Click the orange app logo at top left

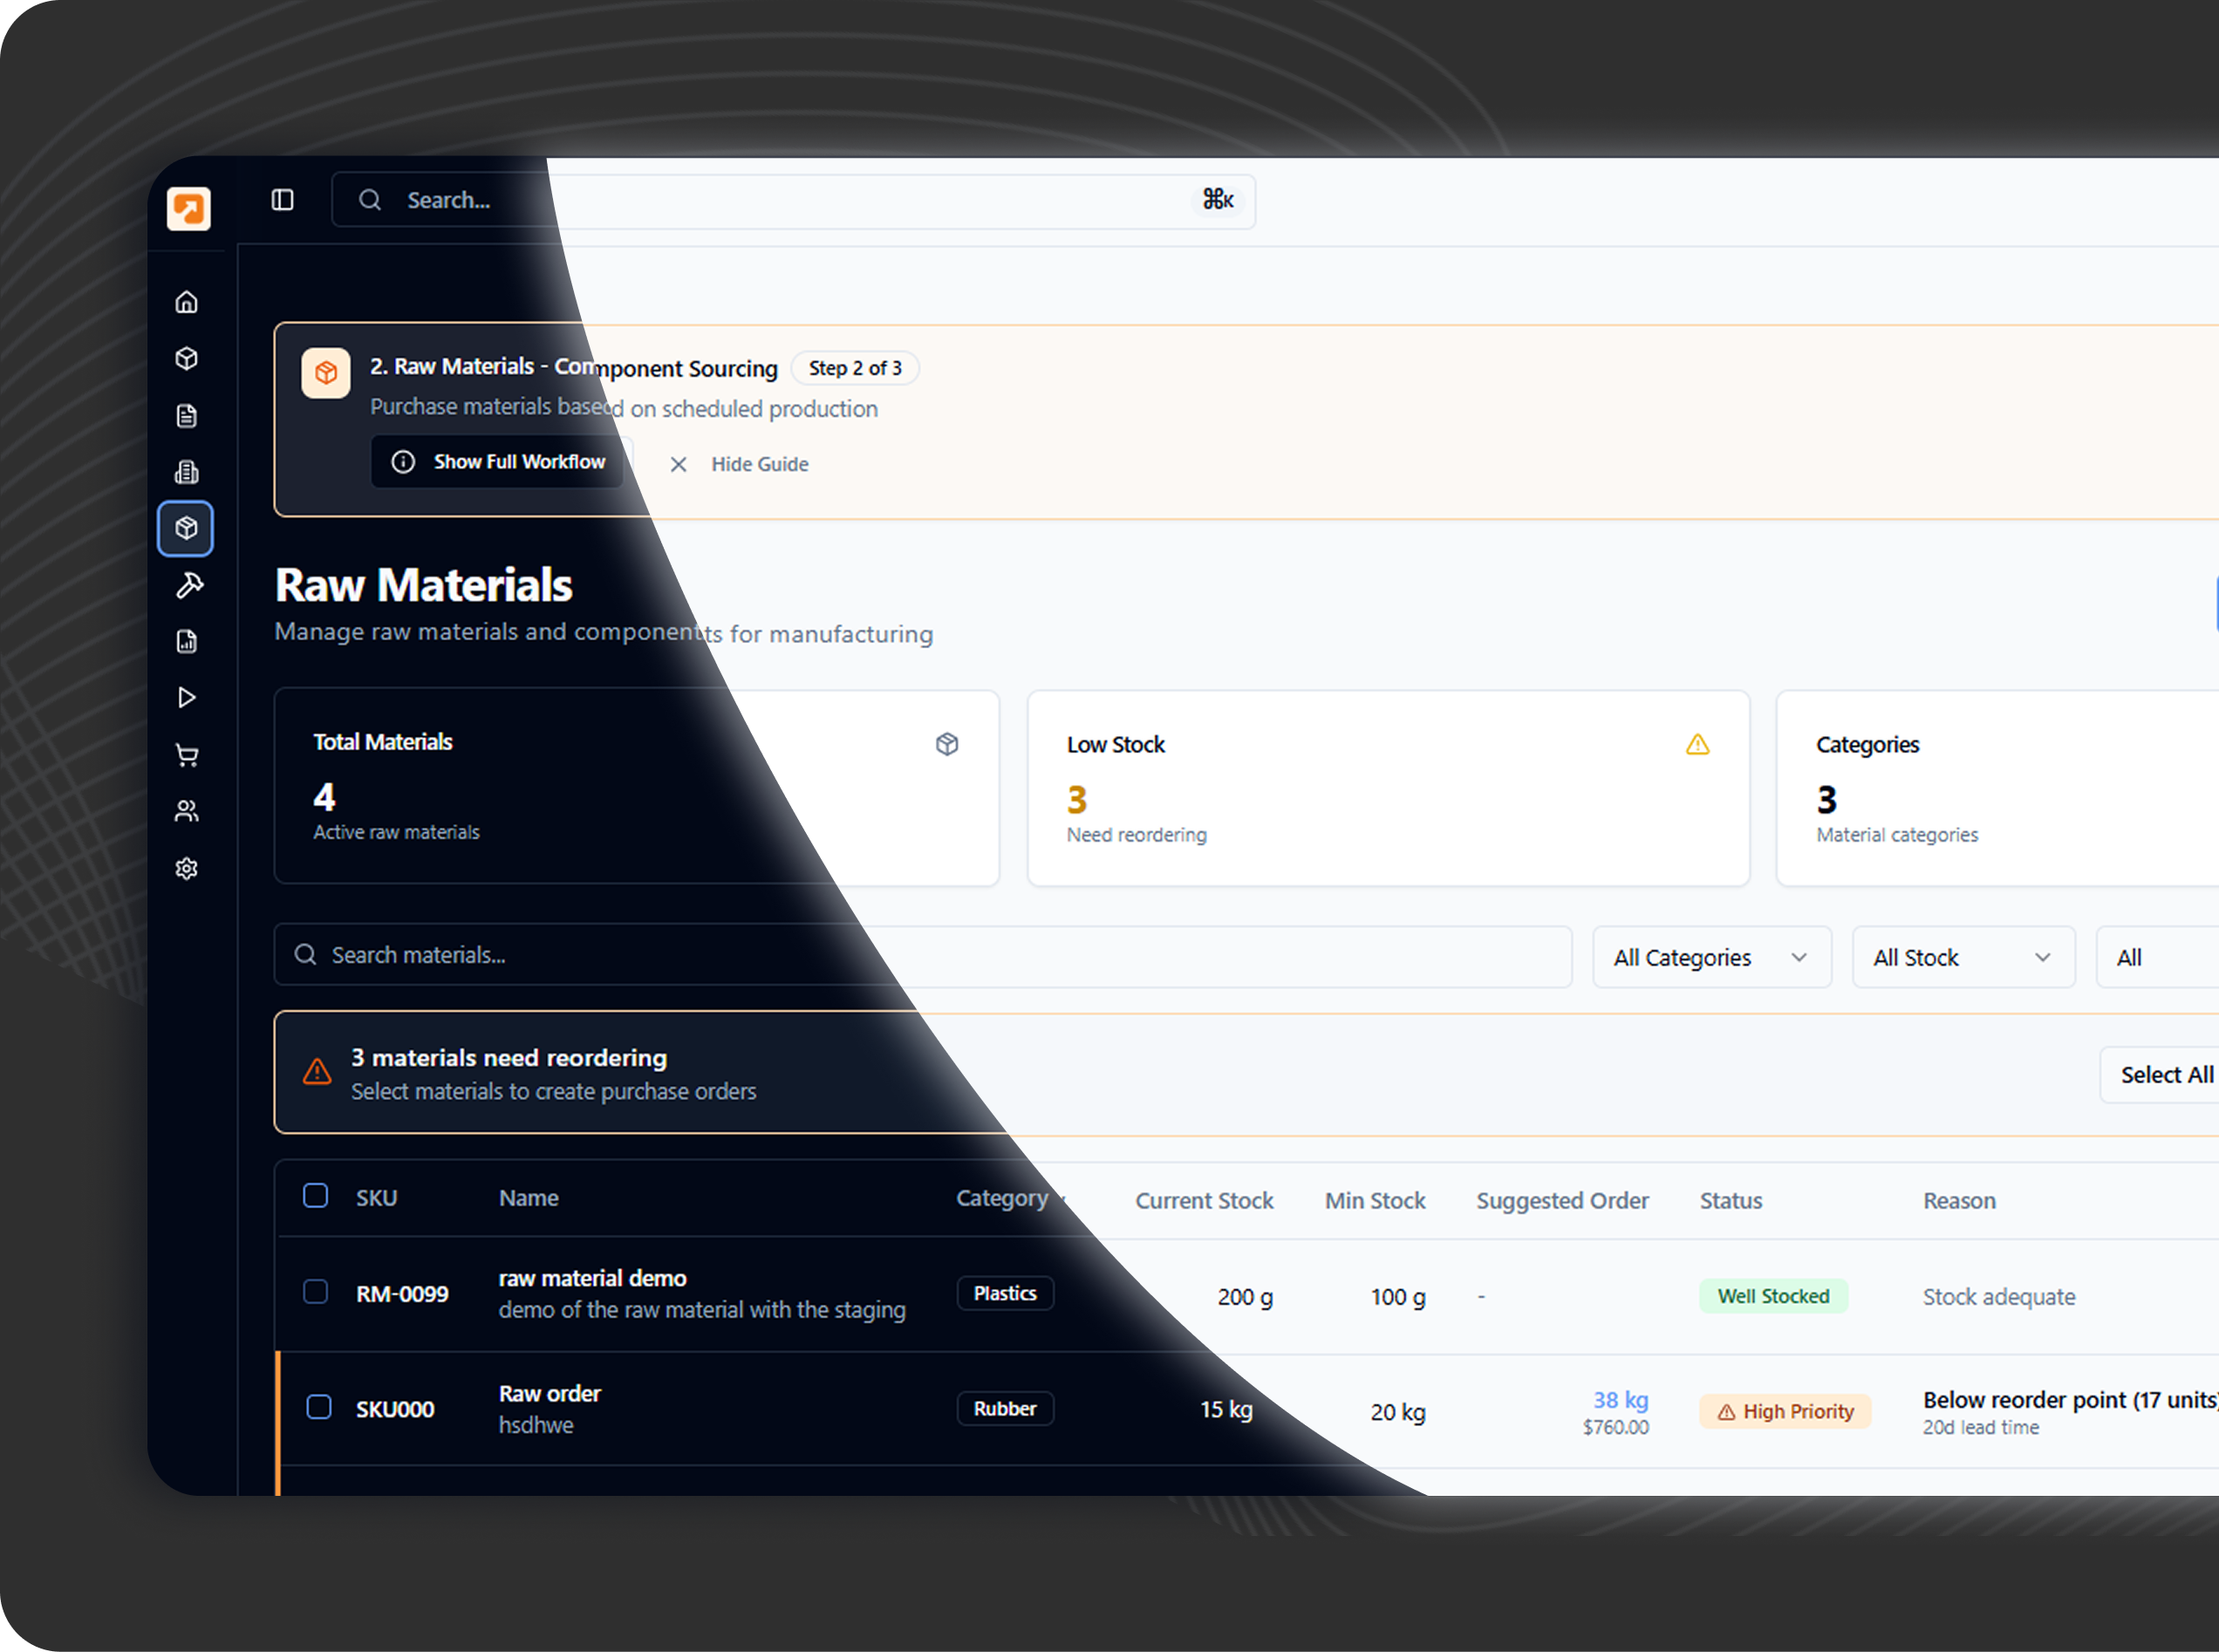pos(188,207)
